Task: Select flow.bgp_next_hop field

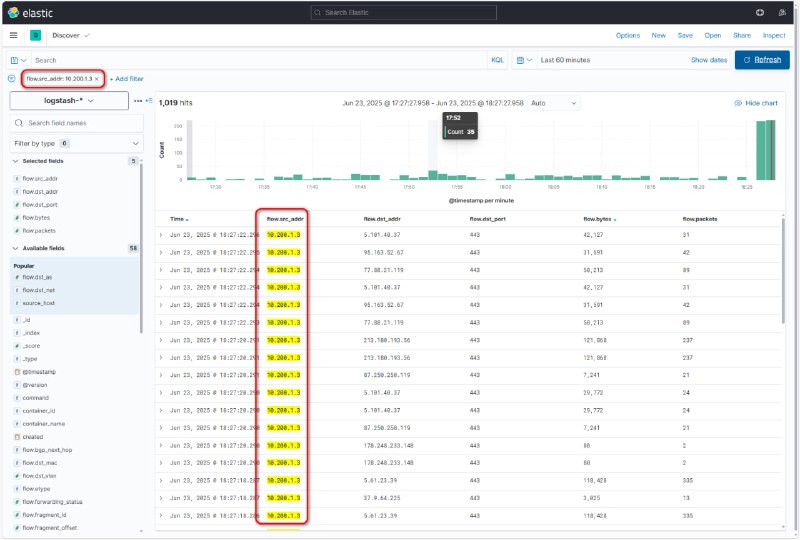Action: [x=47, y=450]
